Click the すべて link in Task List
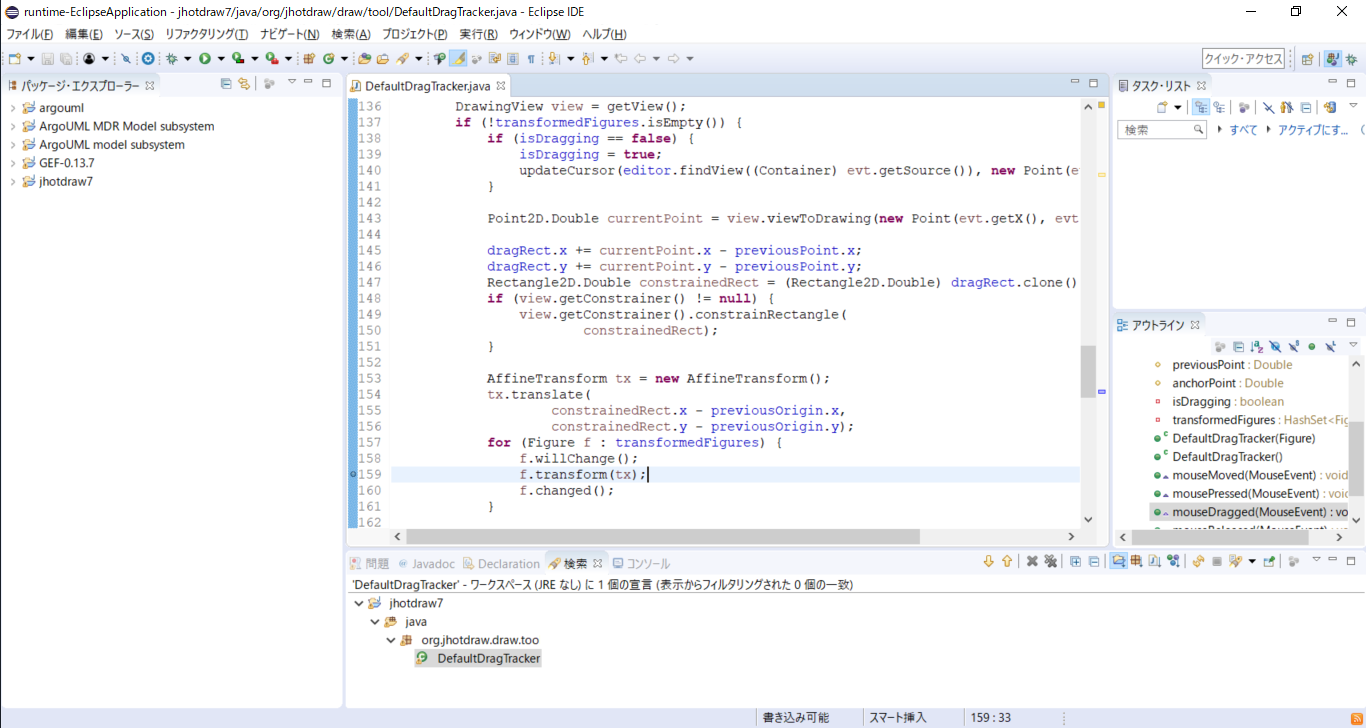Image resolution: width=1366 pixels, height=728 pixels. click(x=1243, y=130)
